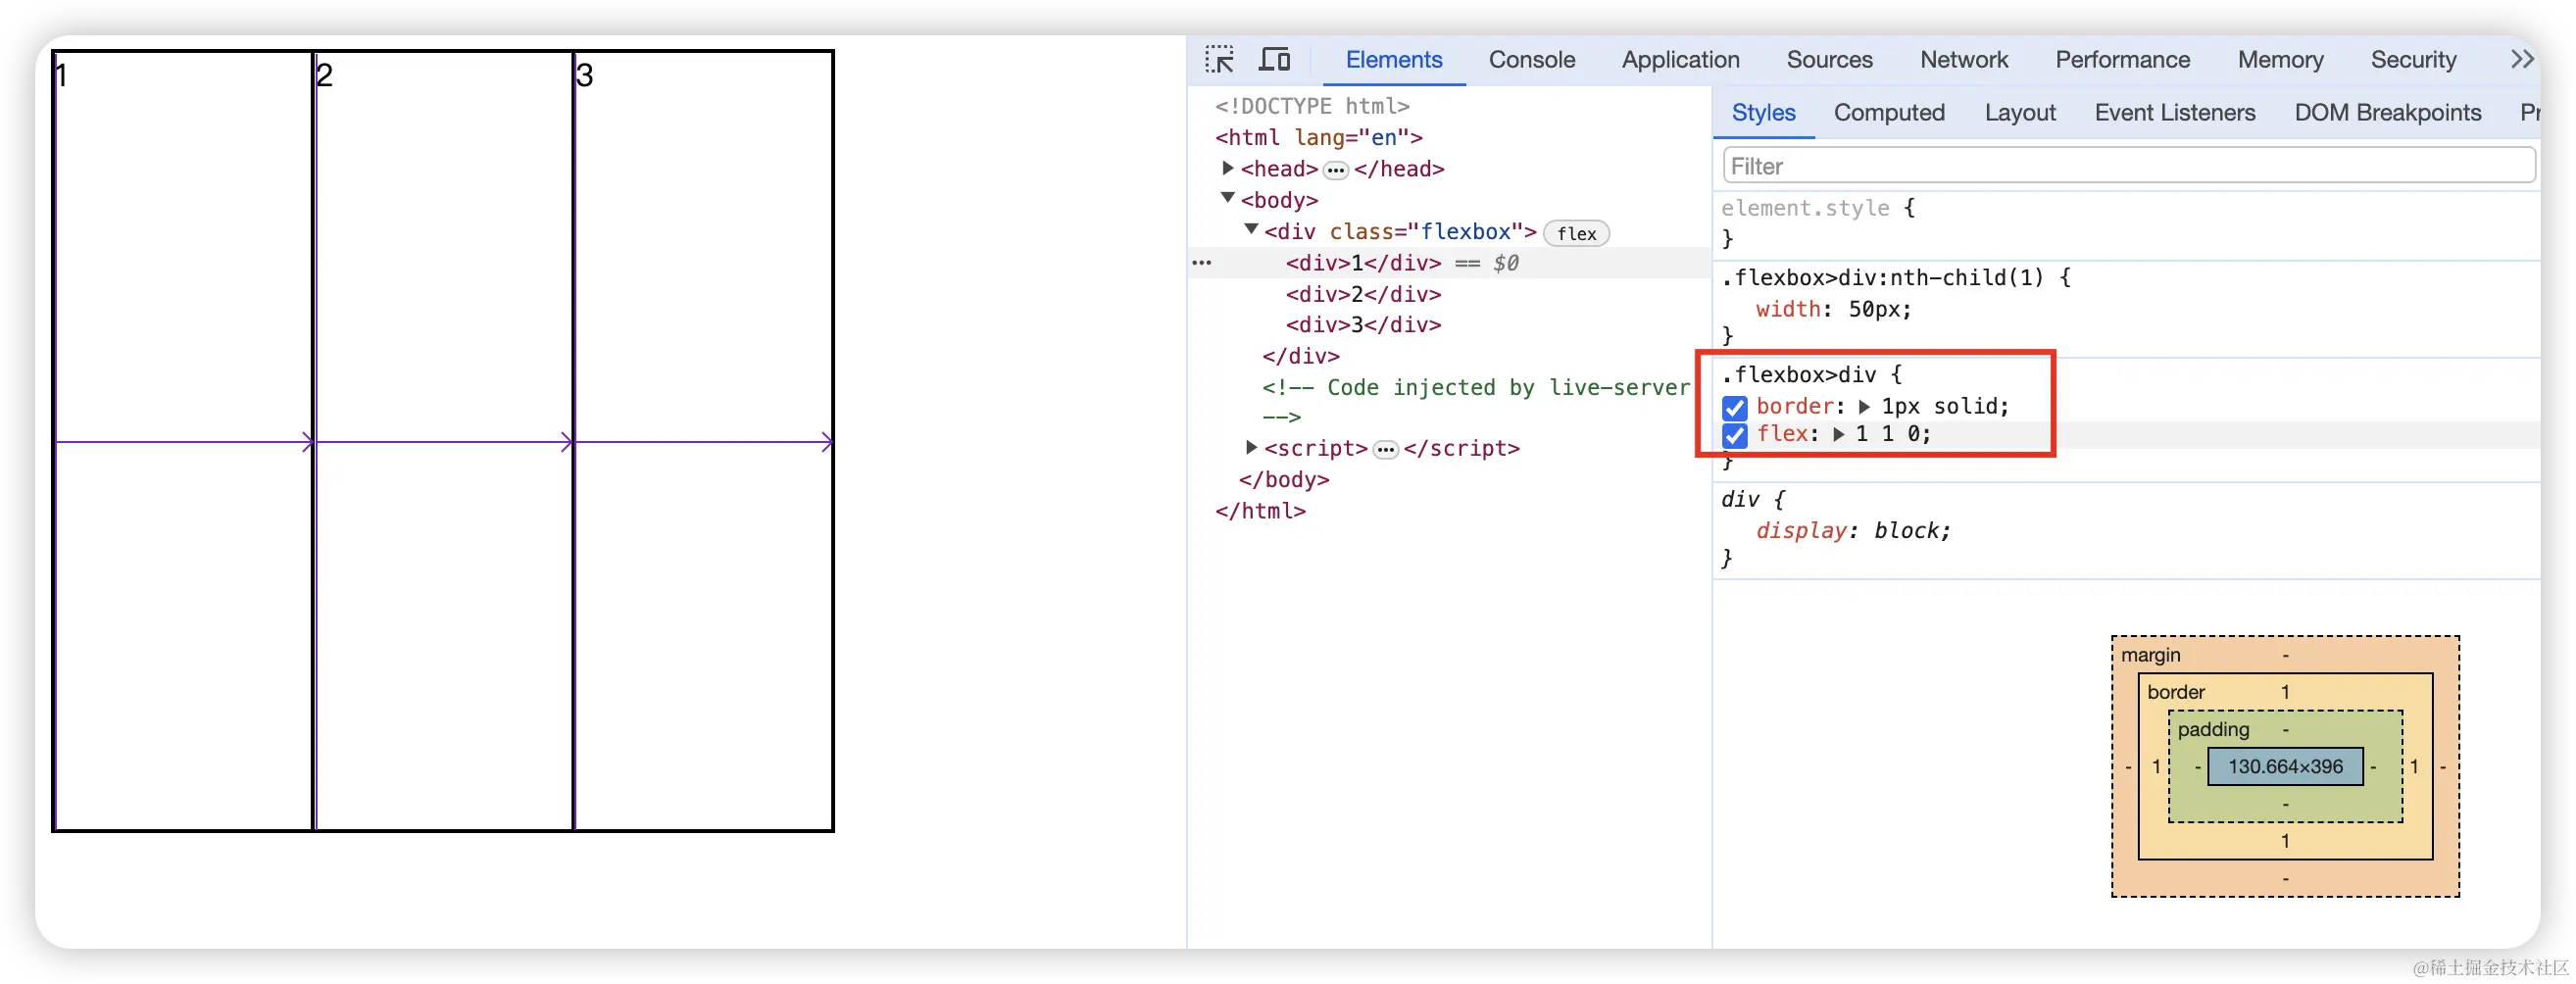
Task: Toggle the flex badge on flexbox div
Action: tap(1576, 233)
